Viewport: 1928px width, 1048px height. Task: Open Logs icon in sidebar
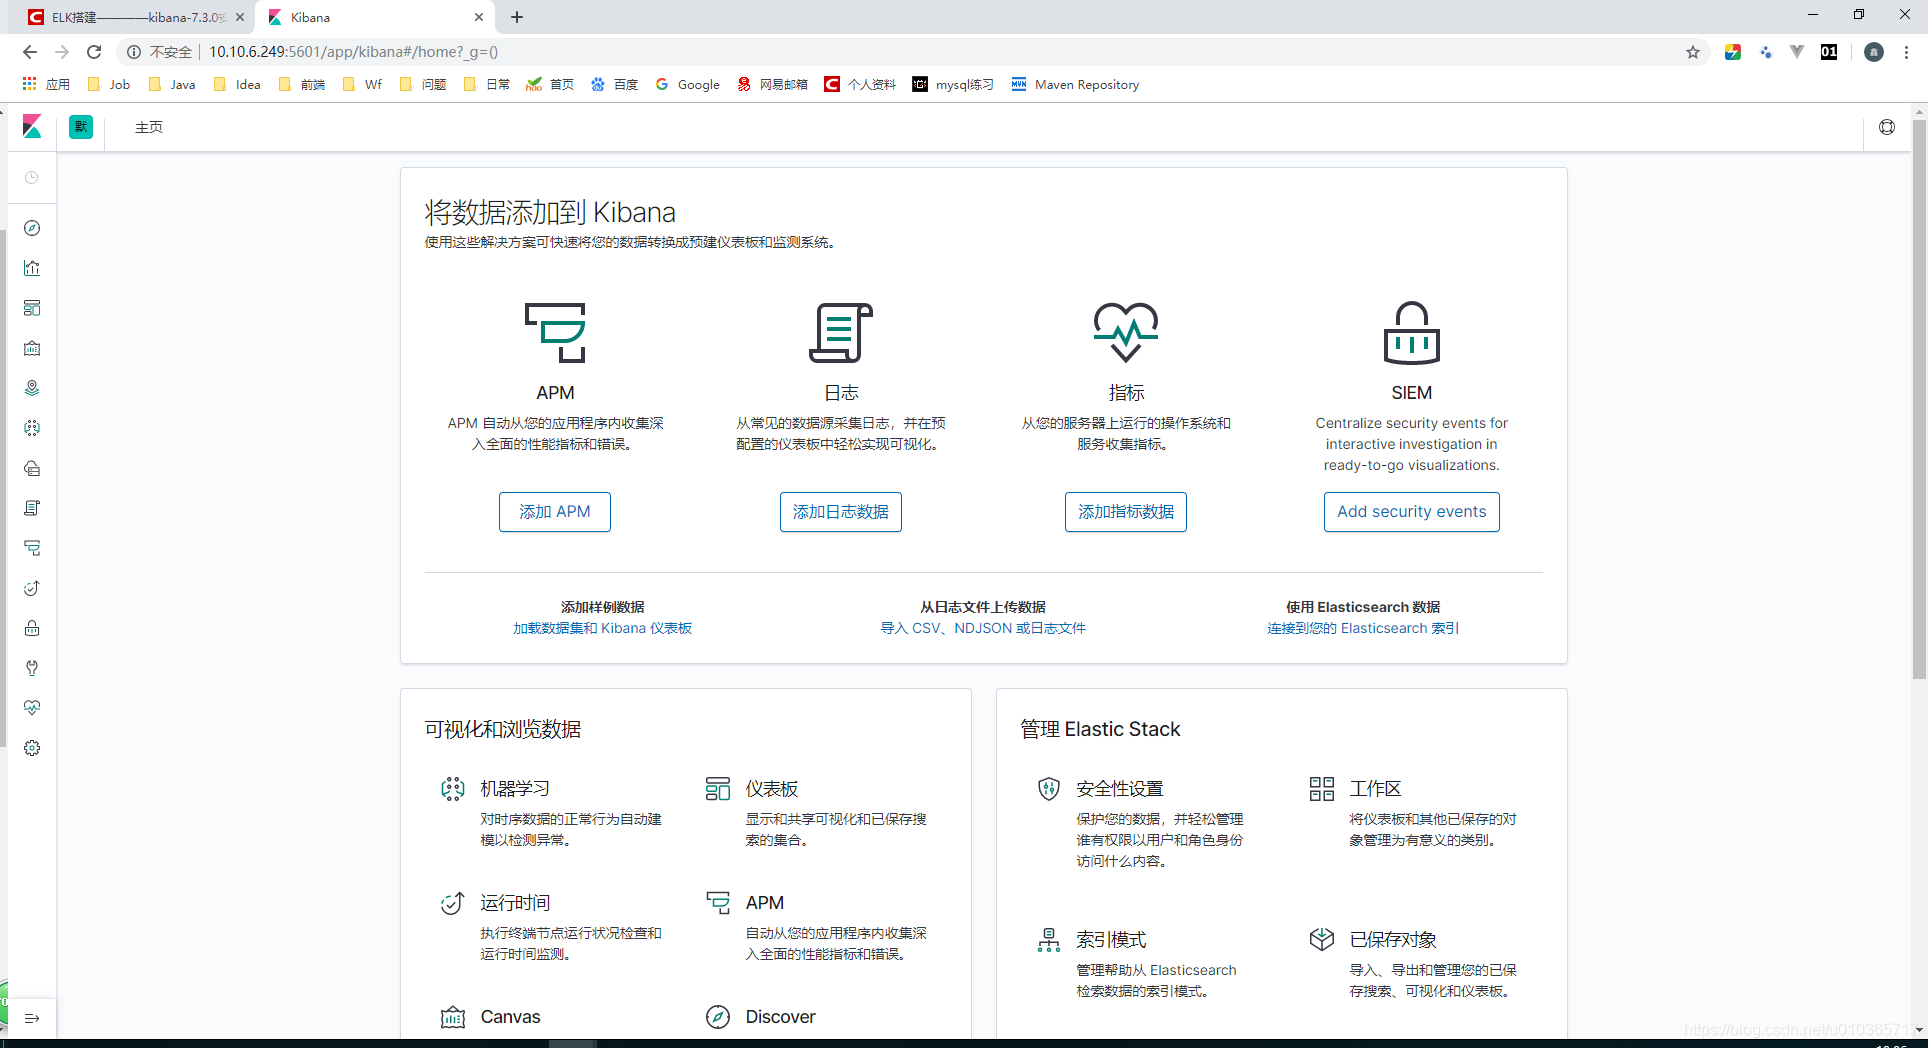[x=32, y=508]
